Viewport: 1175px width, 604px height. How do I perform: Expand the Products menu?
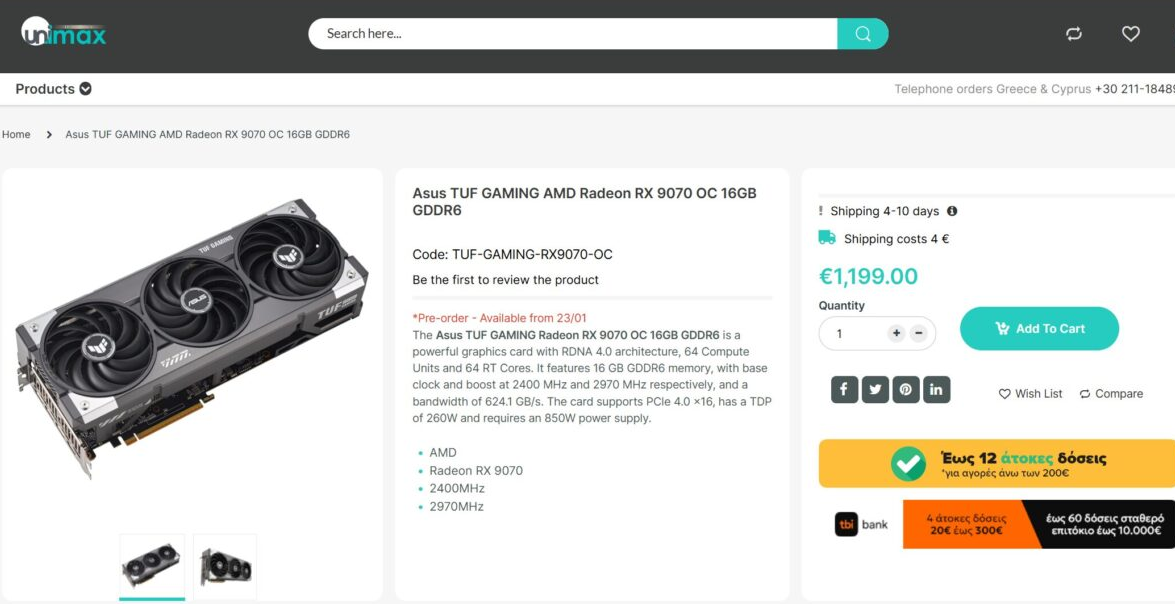pos(54,89)
